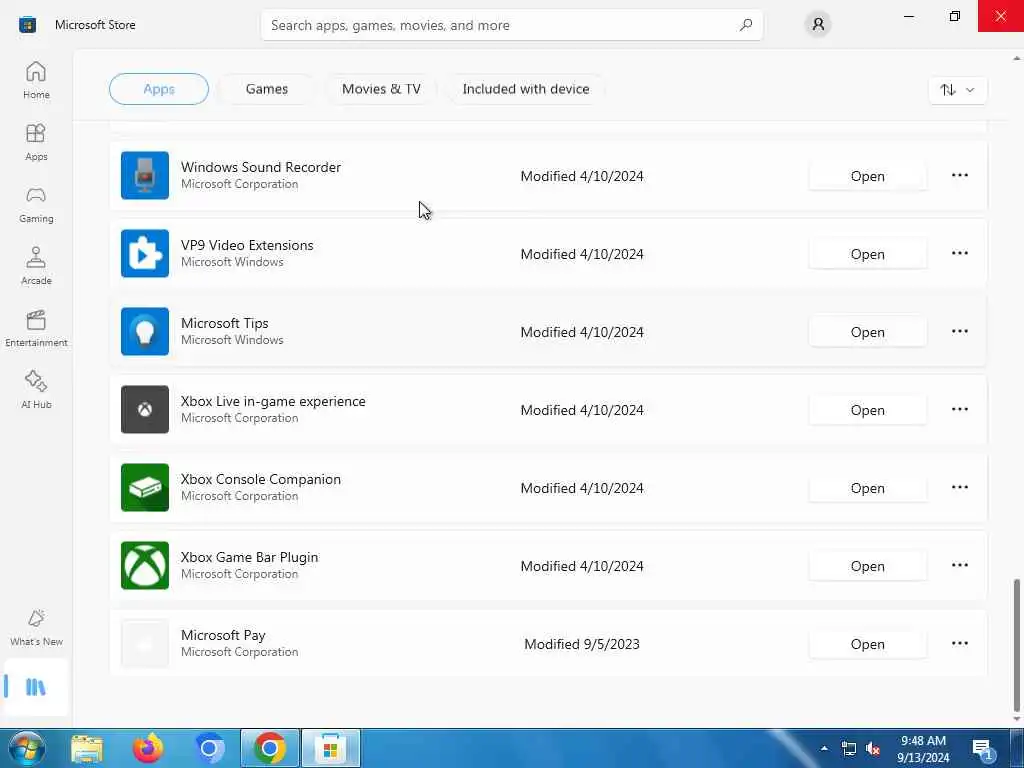Open VP9 Video Extensions with its Open button

click(x=867, y=254)
